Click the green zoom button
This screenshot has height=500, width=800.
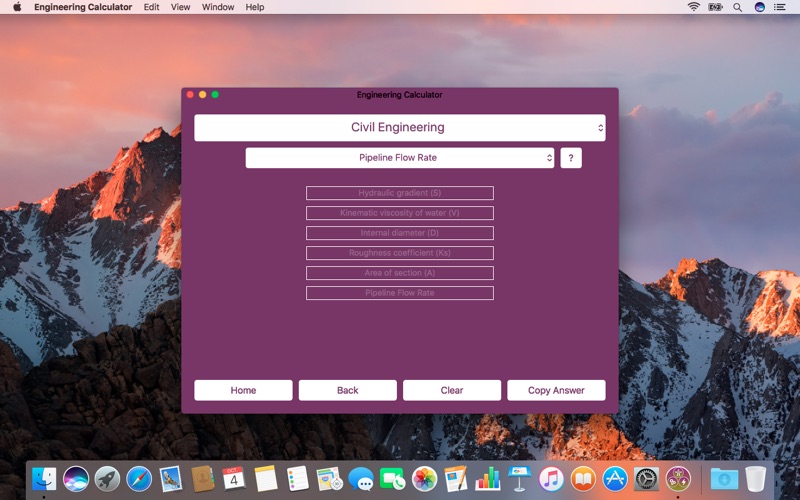coord(215,95)
